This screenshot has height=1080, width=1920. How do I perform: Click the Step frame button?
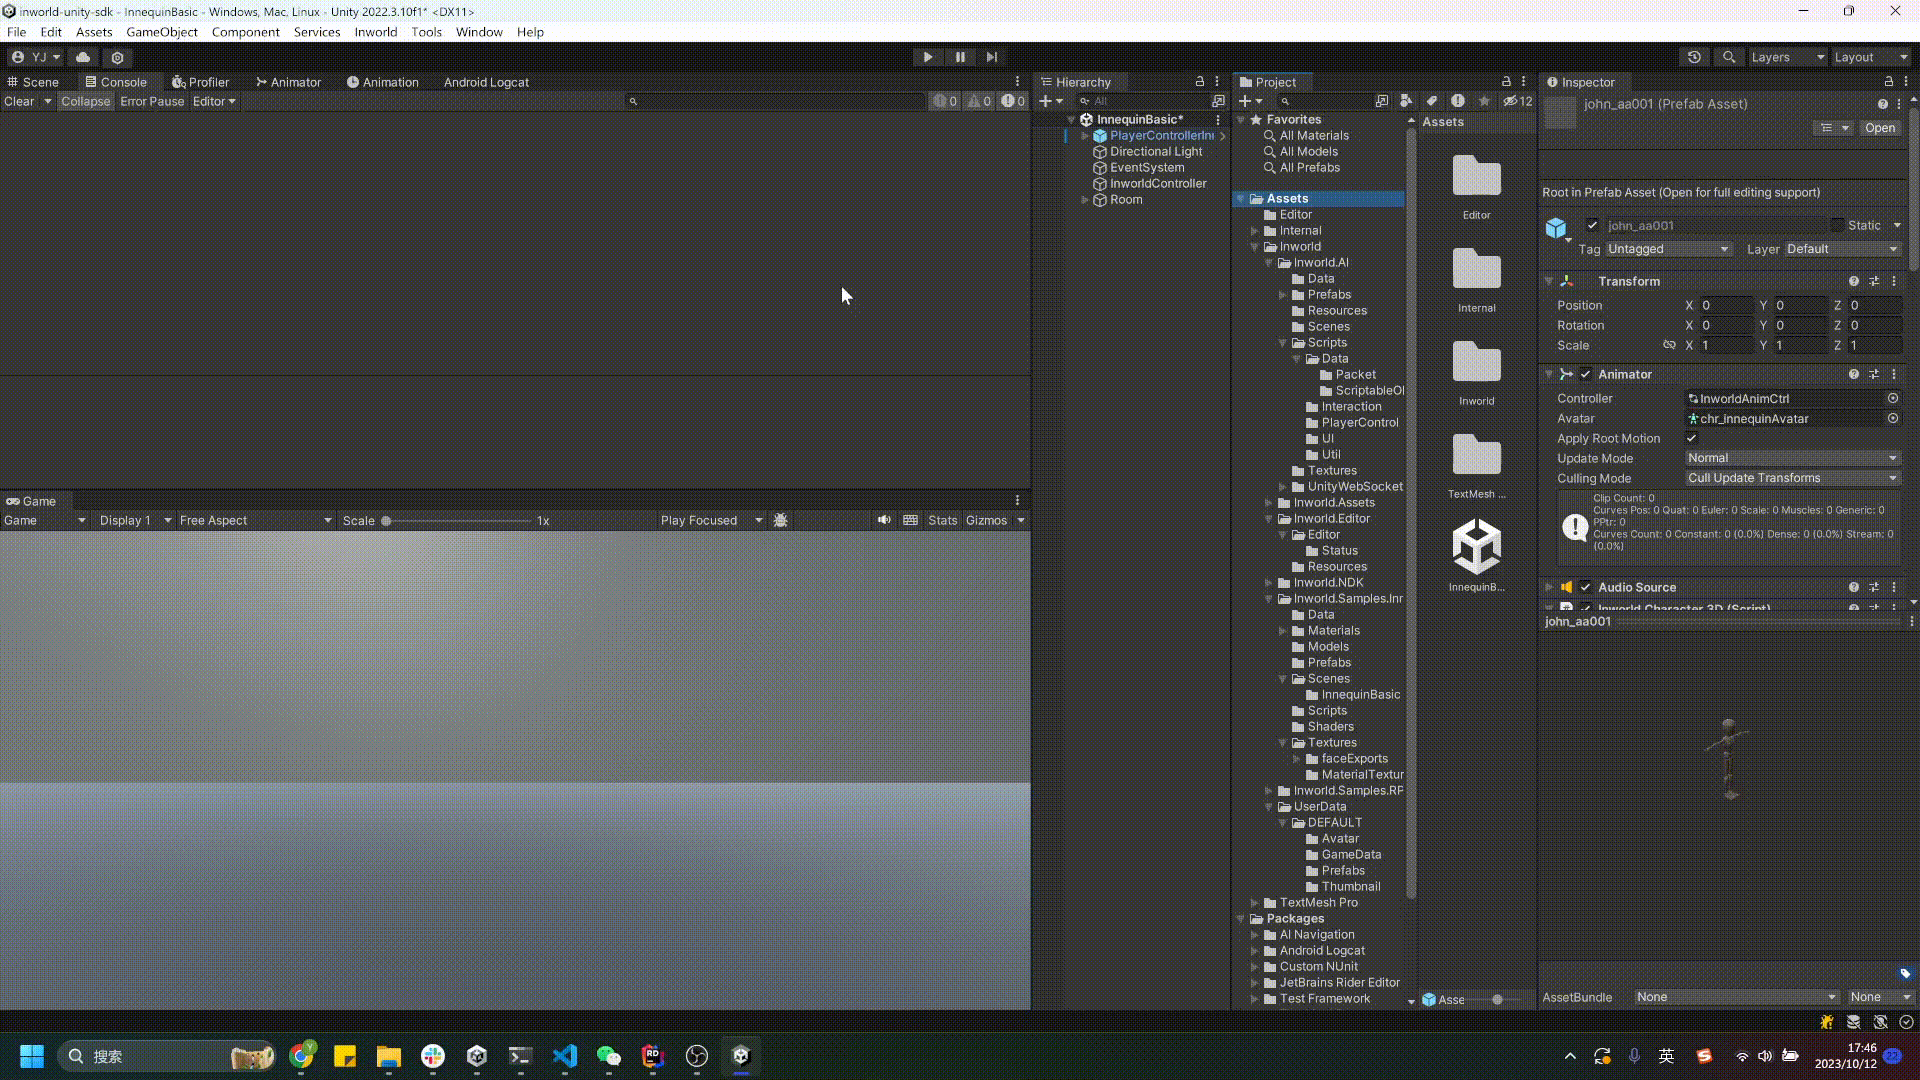[x=992, y=57]
